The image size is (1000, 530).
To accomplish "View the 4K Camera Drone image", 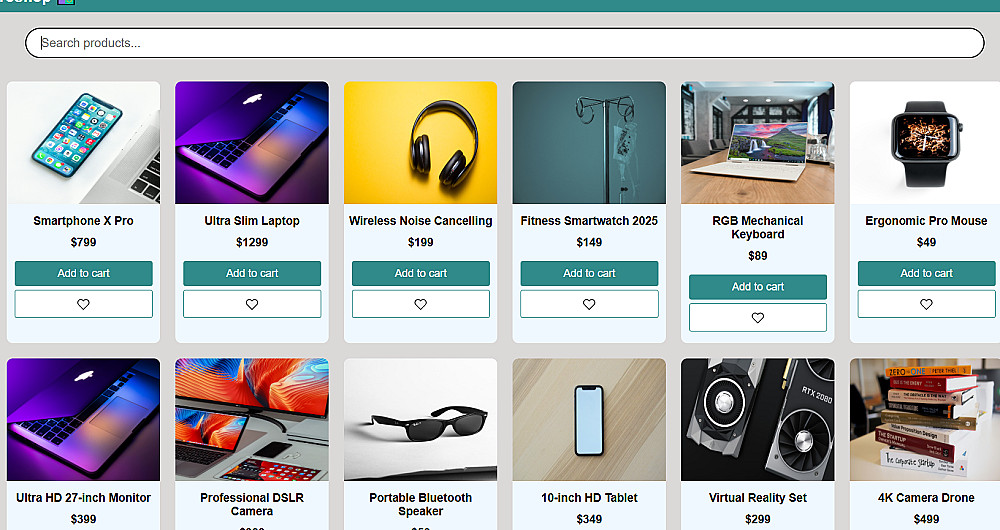I will tap(925, 419).
